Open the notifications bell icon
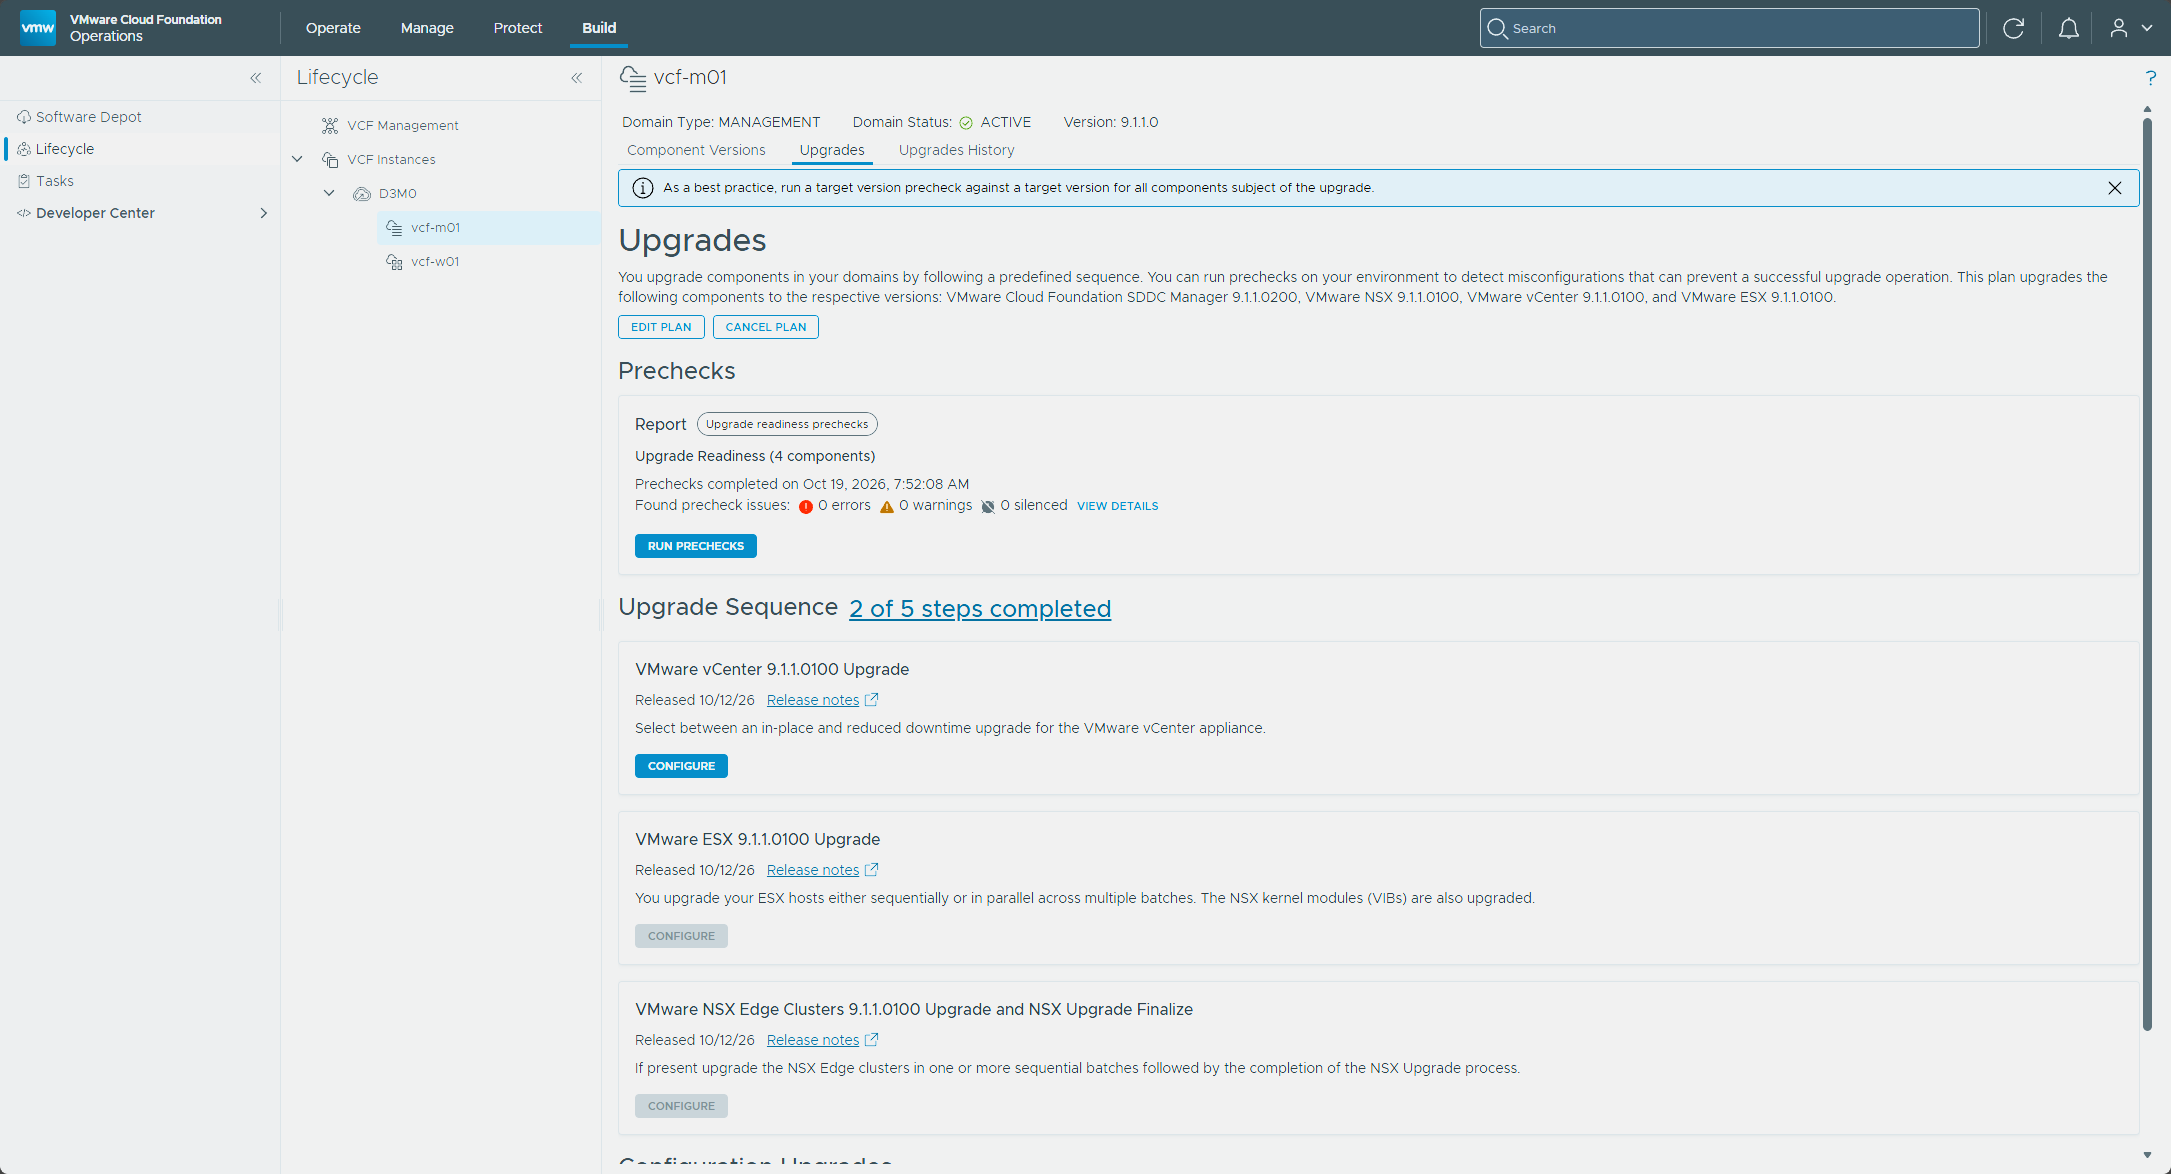The image size is (2171, 1174). pos(2068,28)
